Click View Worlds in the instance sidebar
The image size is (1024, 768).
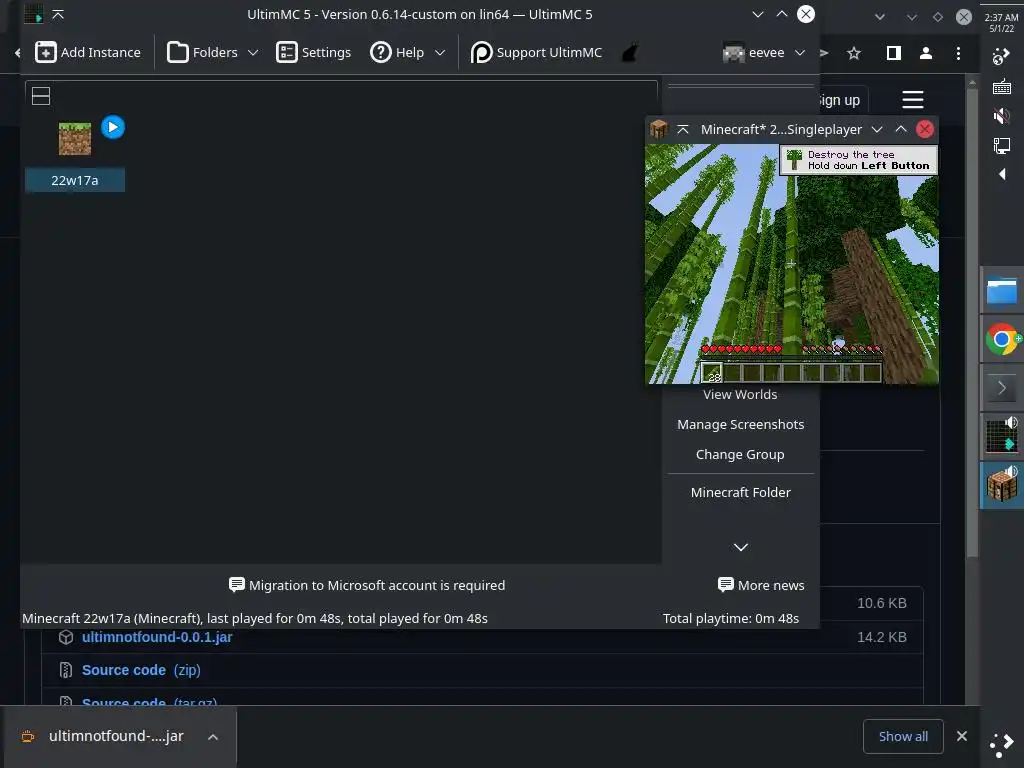click(740, 394)
